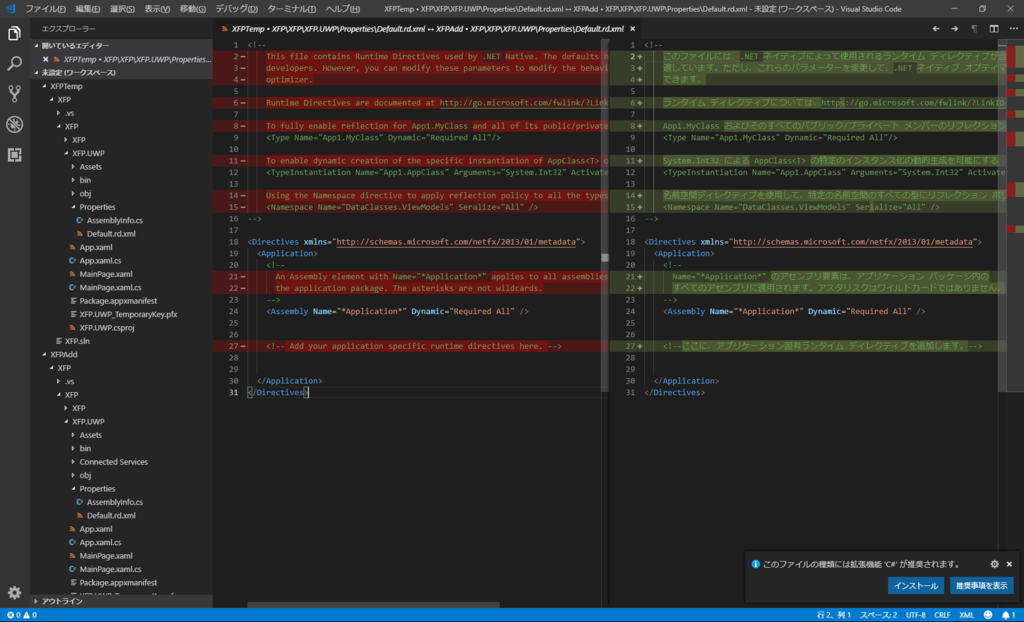The image size is (1024, 622).
Task: Click the left diff pane vertical scrollbar
Action: [x=605, y=216]
